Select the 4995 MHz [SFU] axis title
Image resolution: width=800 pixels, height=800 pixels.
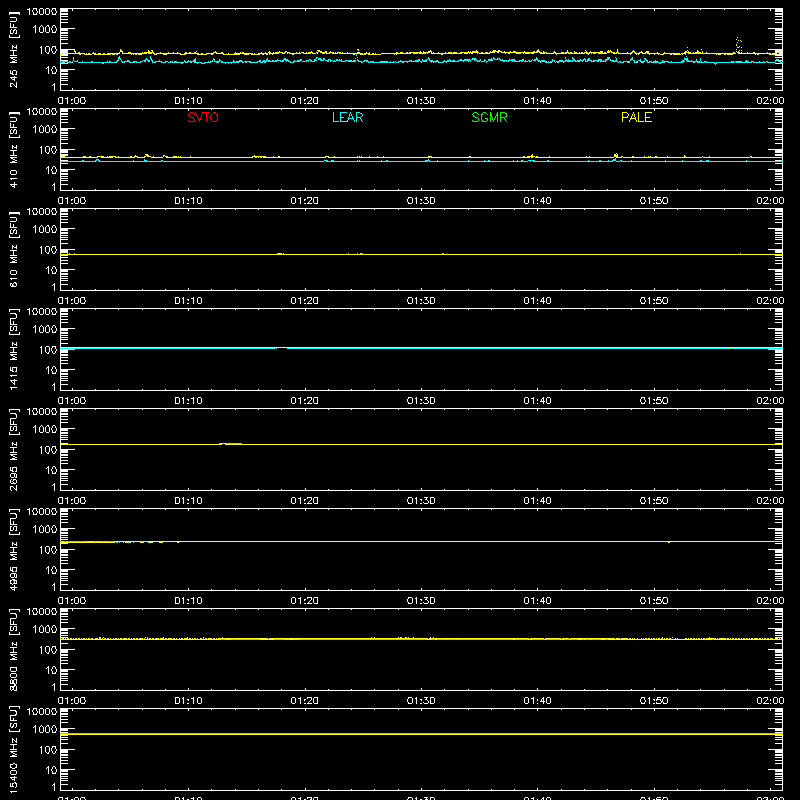pyautogui.click(x=13, y=549)
